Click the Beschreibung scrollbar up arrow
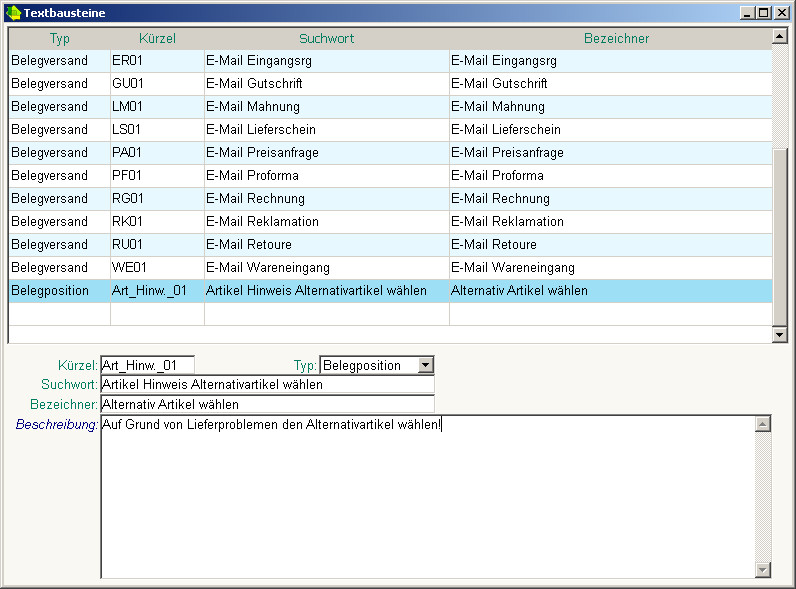The image size is (796, 589). coord(762,424)
